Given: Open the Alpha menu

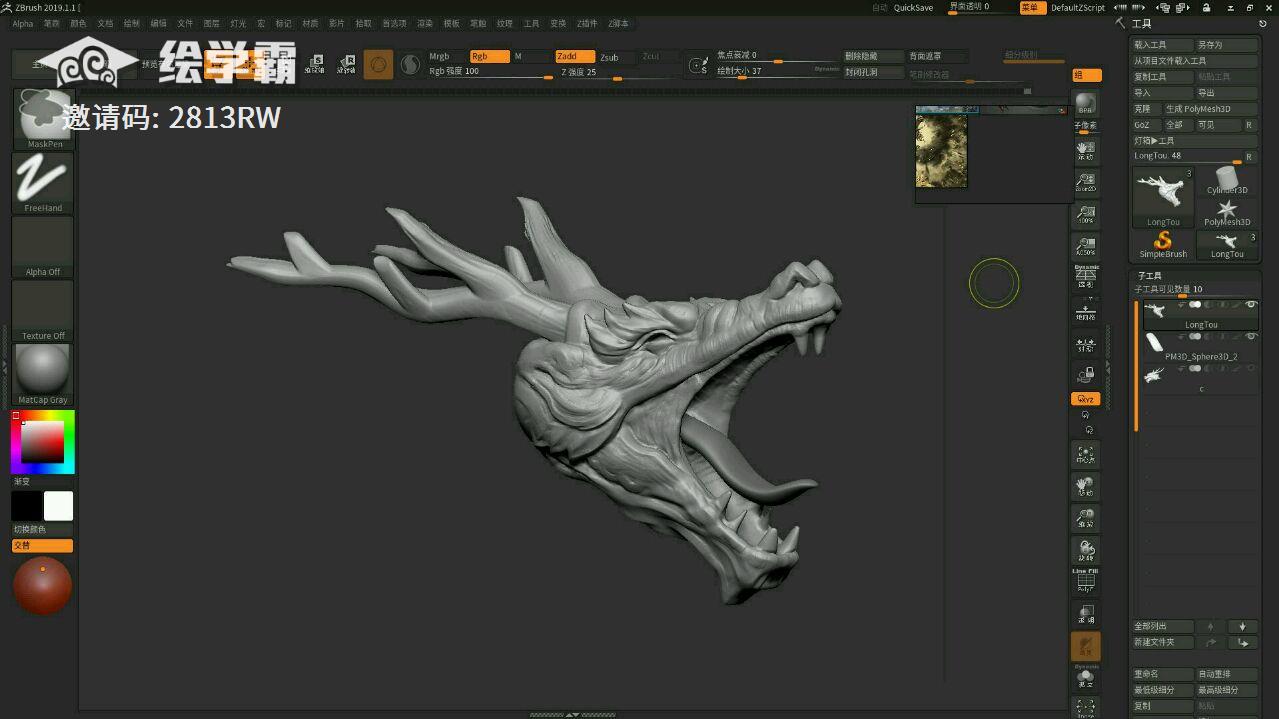Looking at the screenshot, I should point(22,23).
